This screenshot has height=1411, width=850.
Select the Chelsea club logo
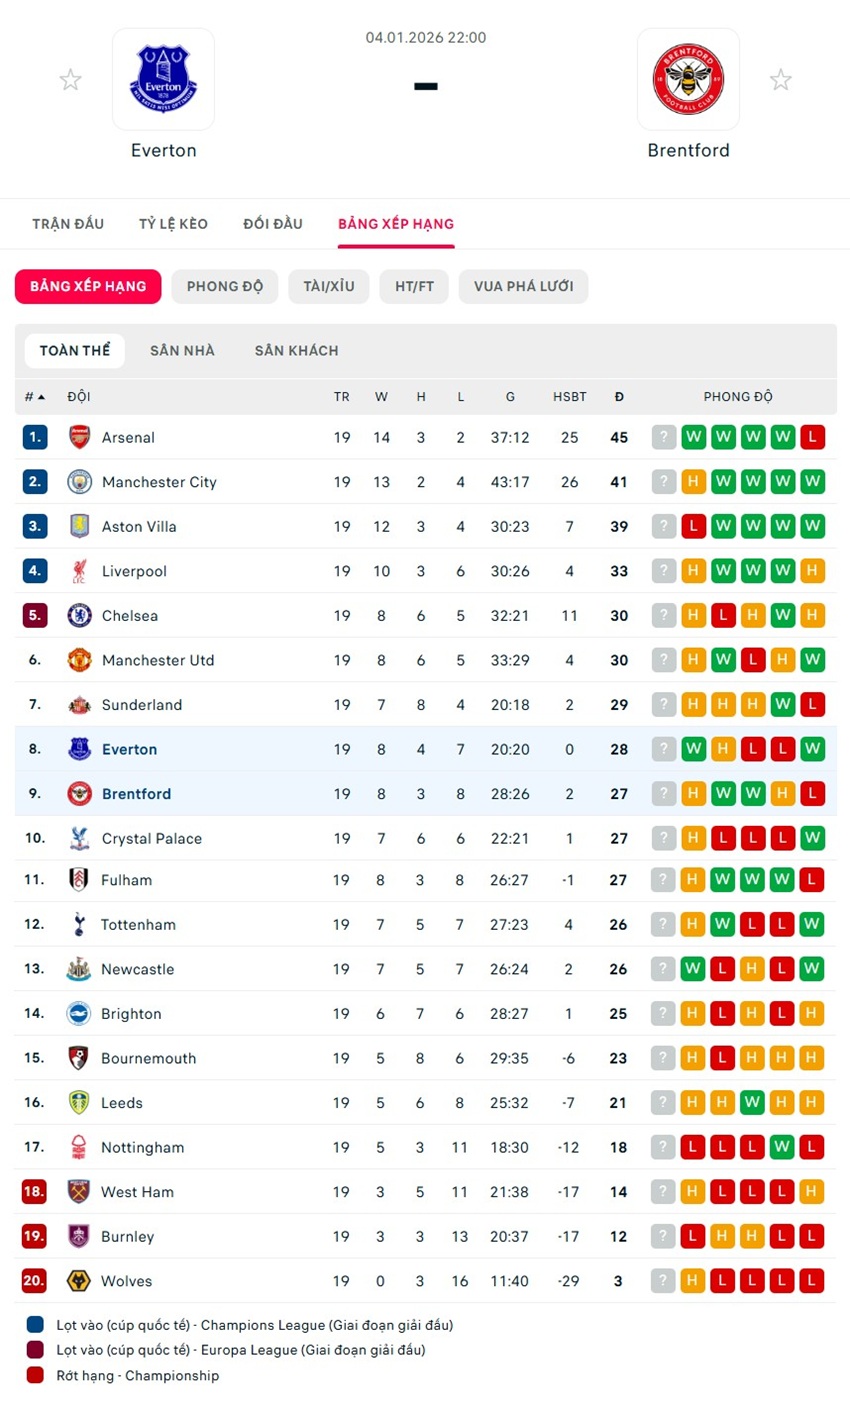click(79, 616)
